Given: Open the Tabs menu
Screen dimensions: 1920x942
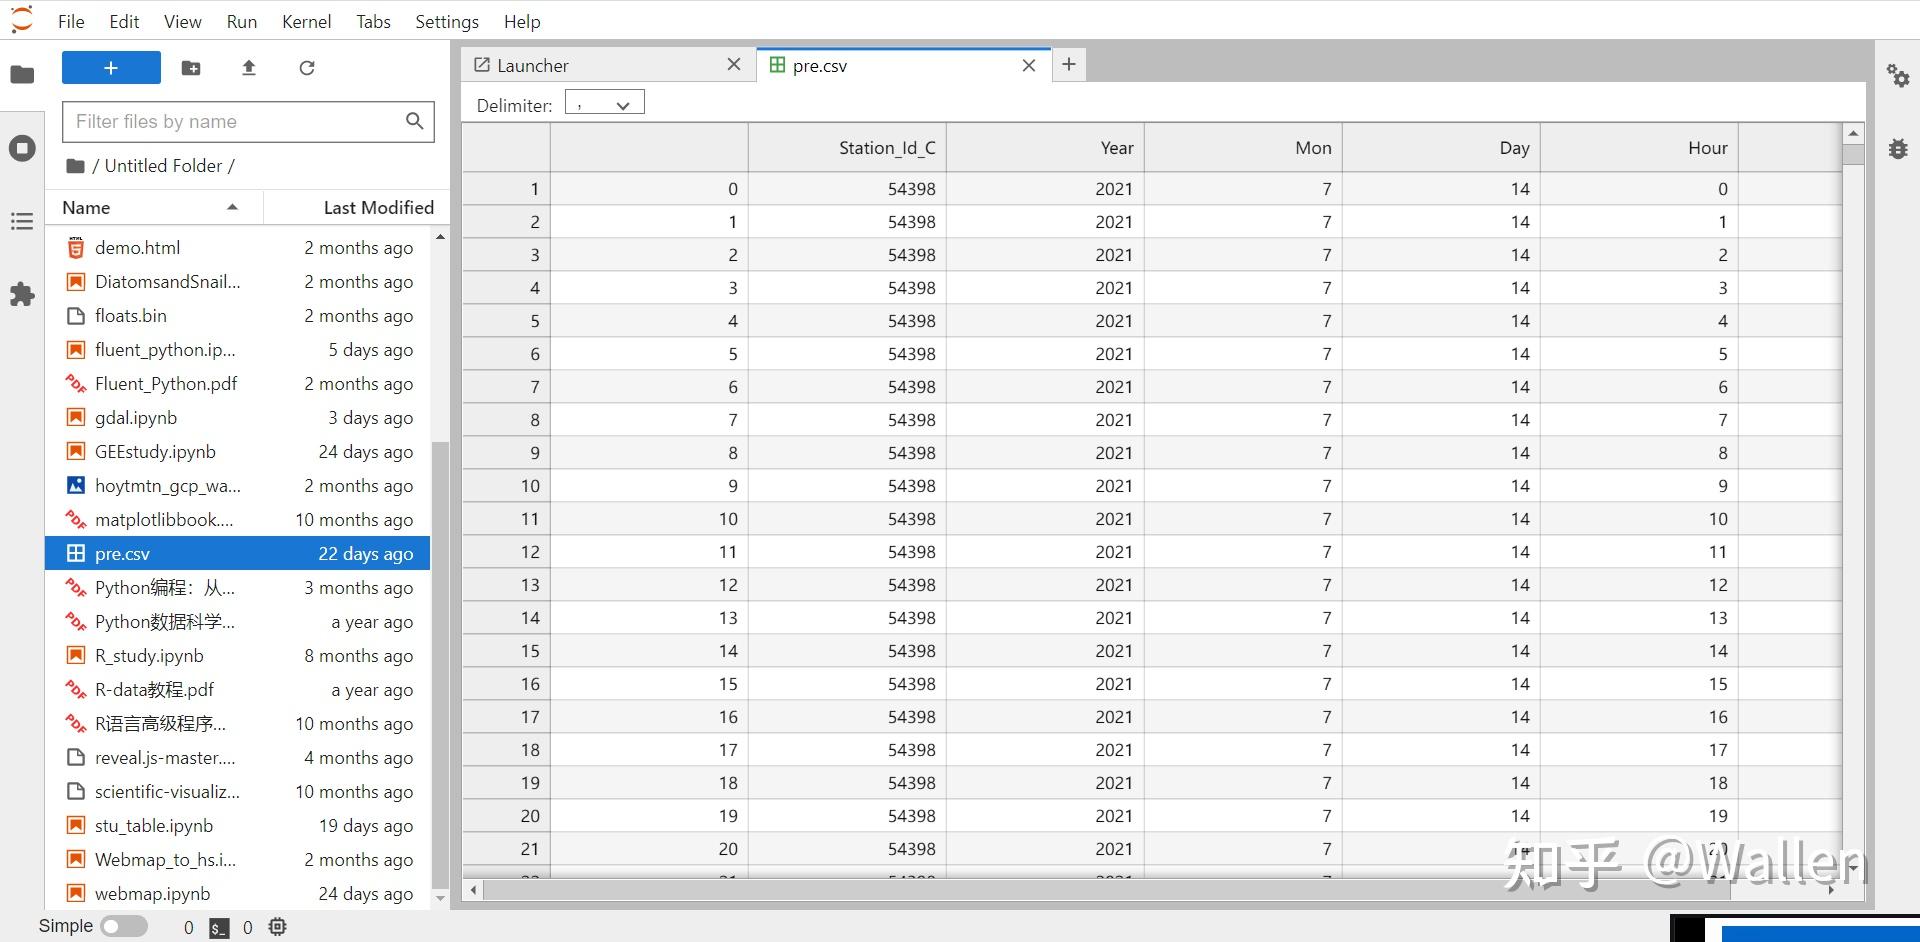Looking at the screenshot, I should pyautogui.click(x=373, y=21).
